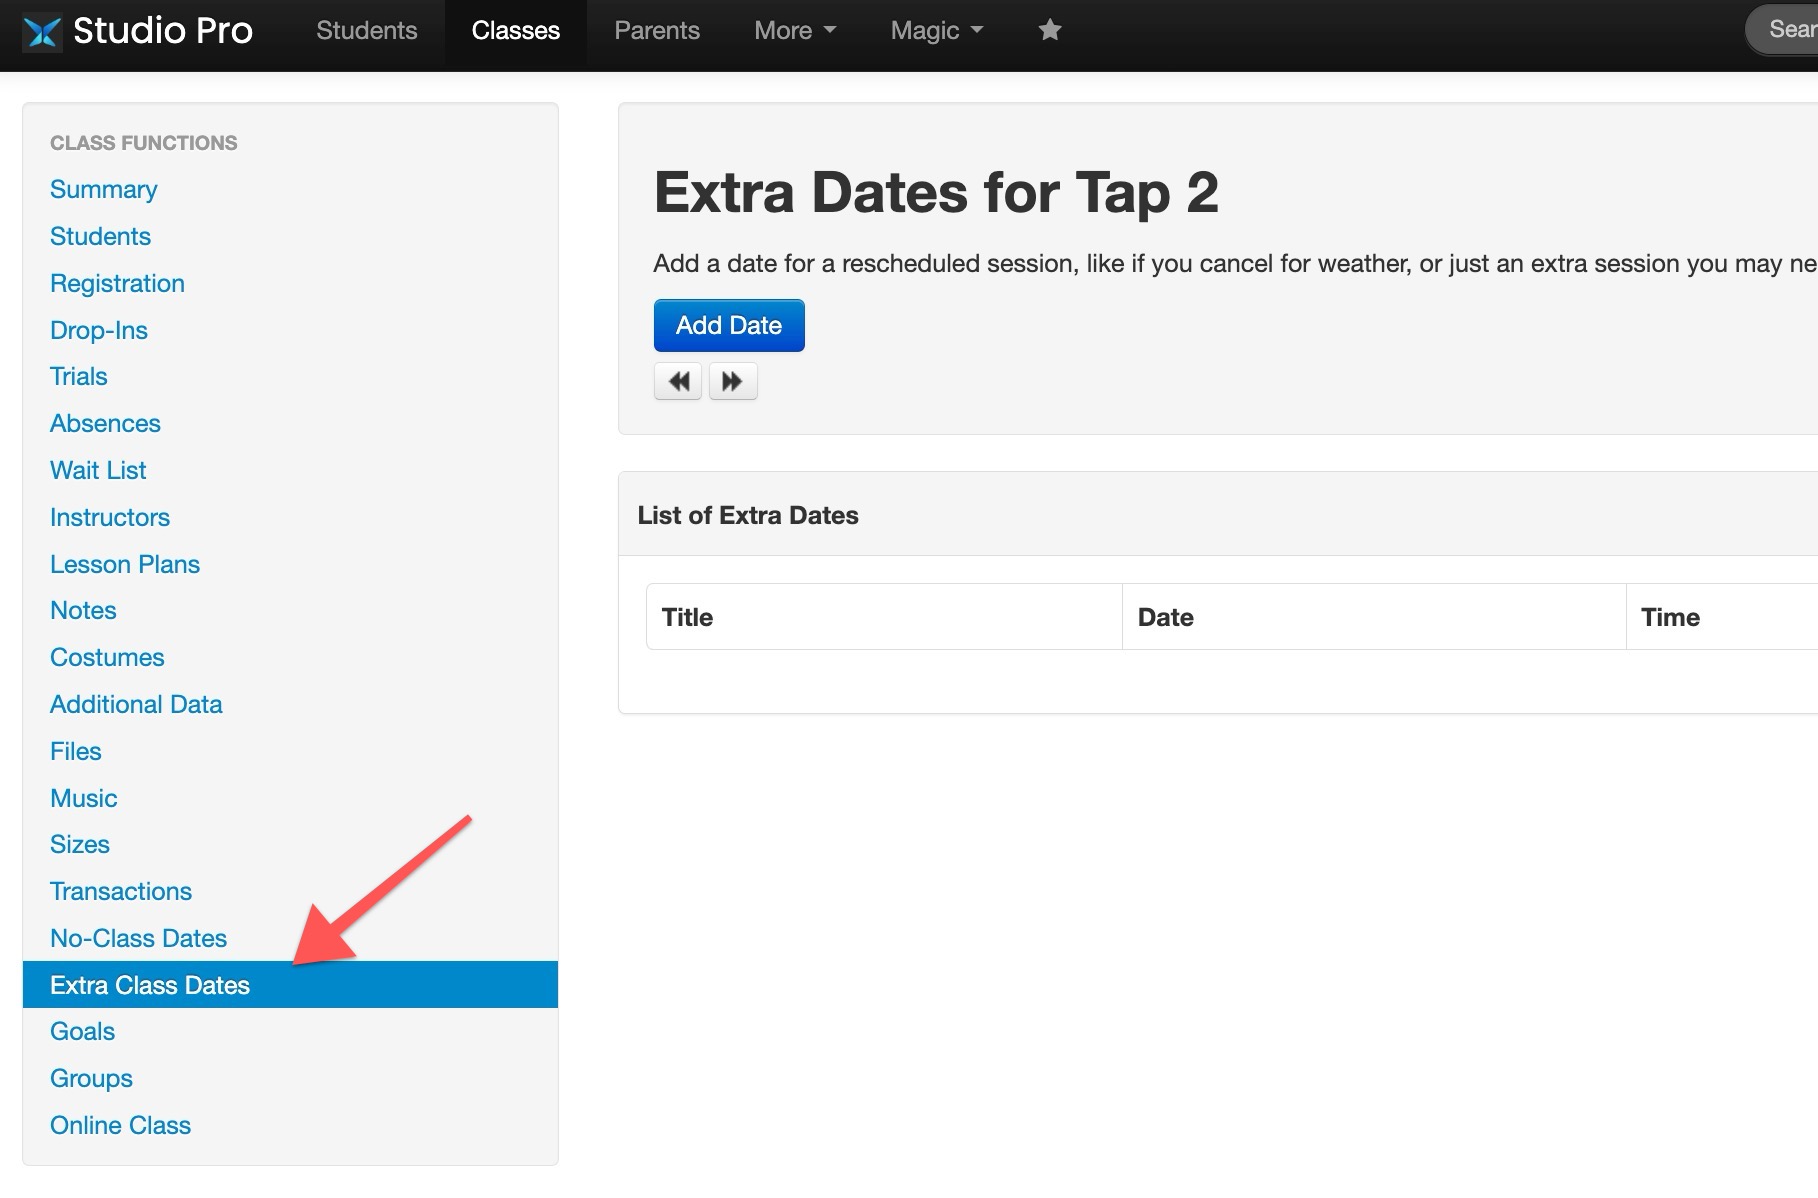Open the Students nav tab
Image resolution: width=1818 pixels, height=1198 pixels.
pyautogui.click(x=367, y=30)
